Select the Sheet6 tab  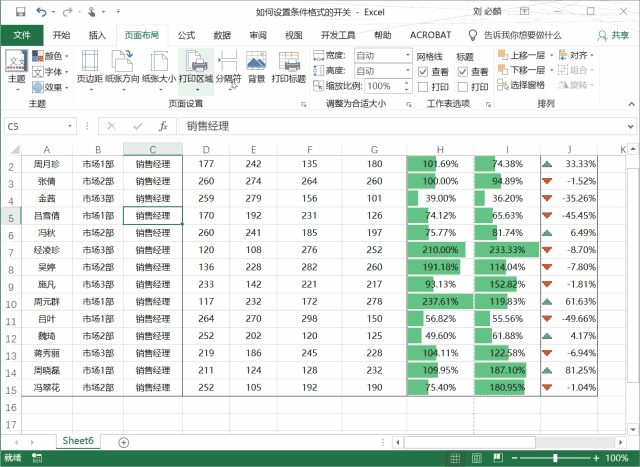(x=78, y=441)
